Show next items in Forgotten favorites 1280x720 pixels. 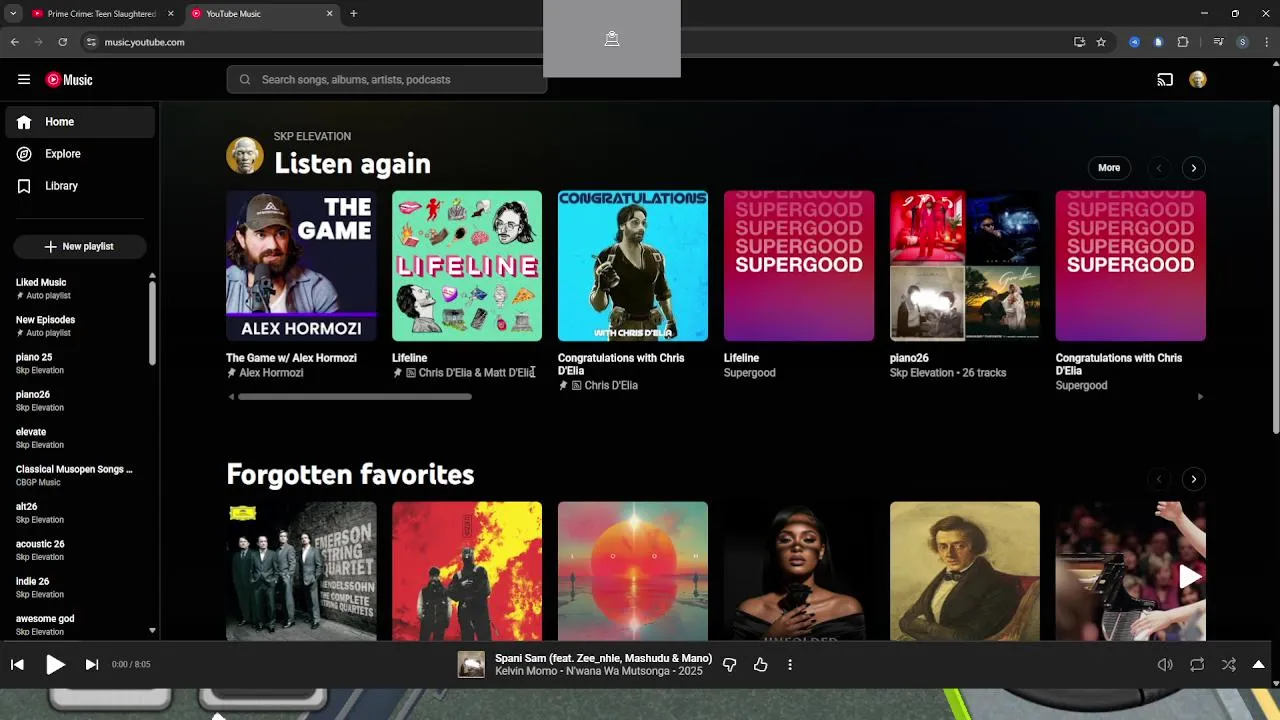click(1193, 479)
